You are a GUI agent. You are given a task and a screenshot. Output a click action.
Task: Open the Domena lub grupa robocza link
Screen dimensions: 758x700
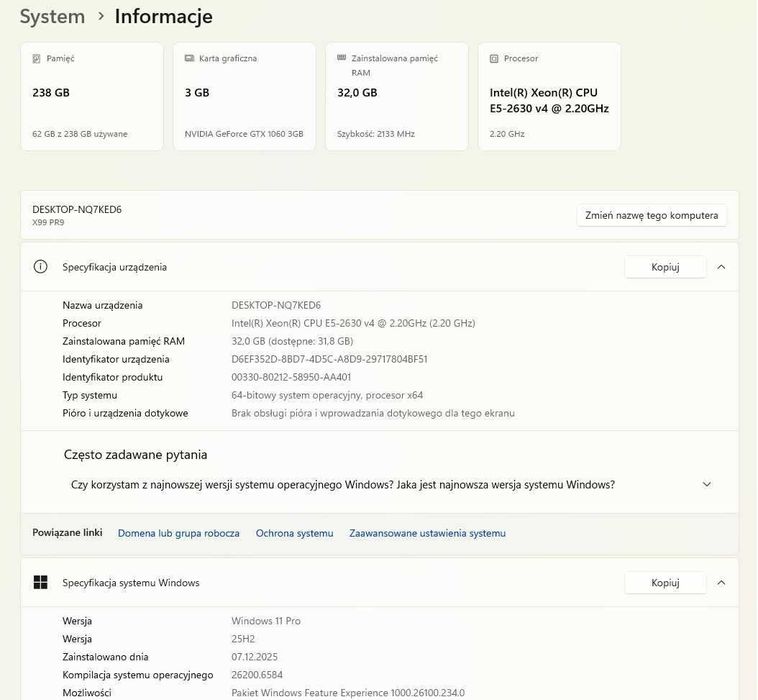click(x=179, y=533)
